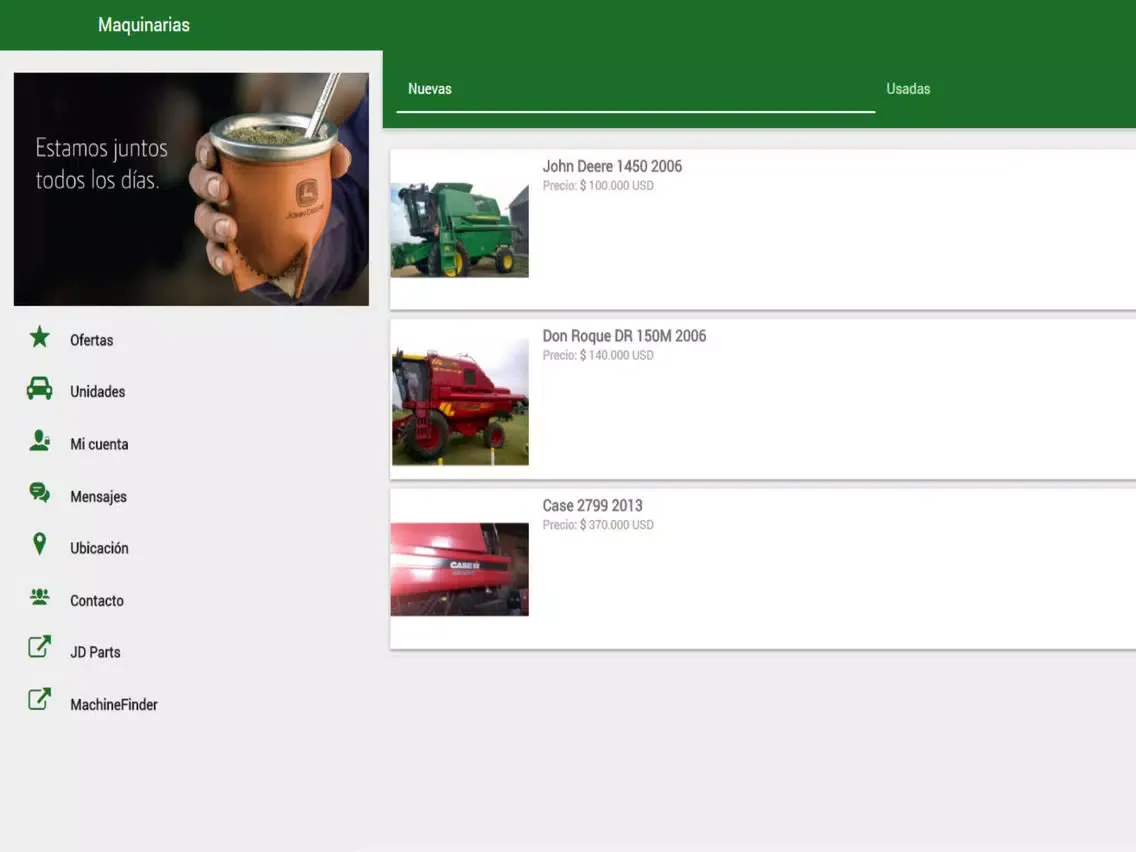Image resolution: width=1136 pixels, height=852 pixels.
Task: Open the Ofertas menu entry
Action: tap(91, 341)
